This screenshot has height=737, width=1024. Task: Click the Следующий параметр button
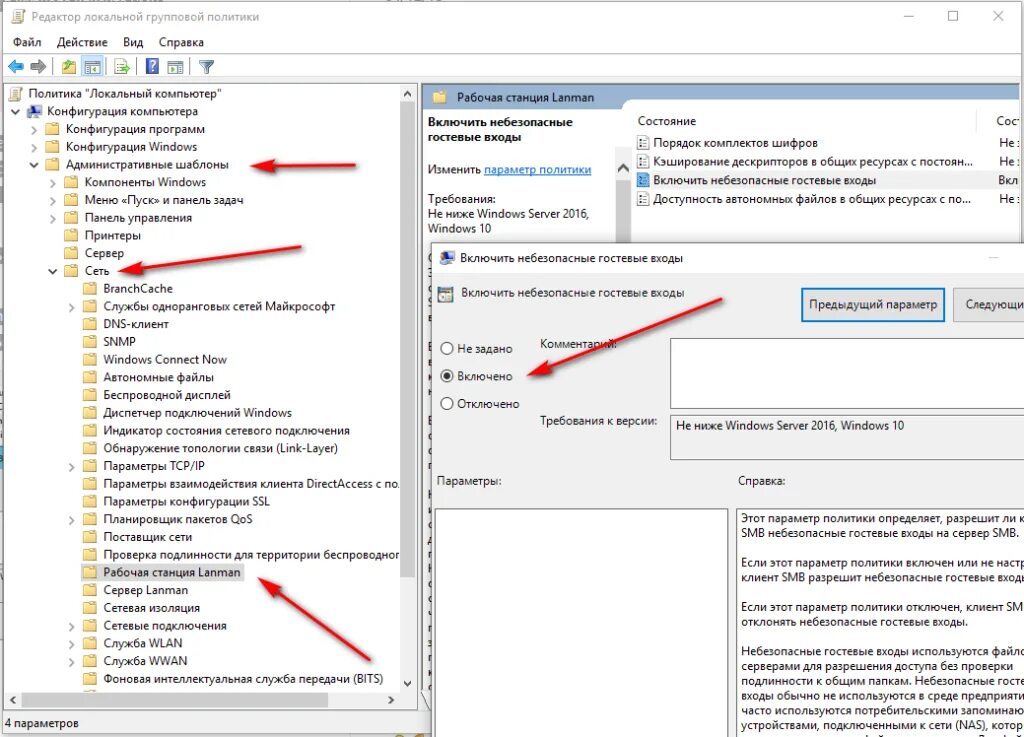(989, 304)
